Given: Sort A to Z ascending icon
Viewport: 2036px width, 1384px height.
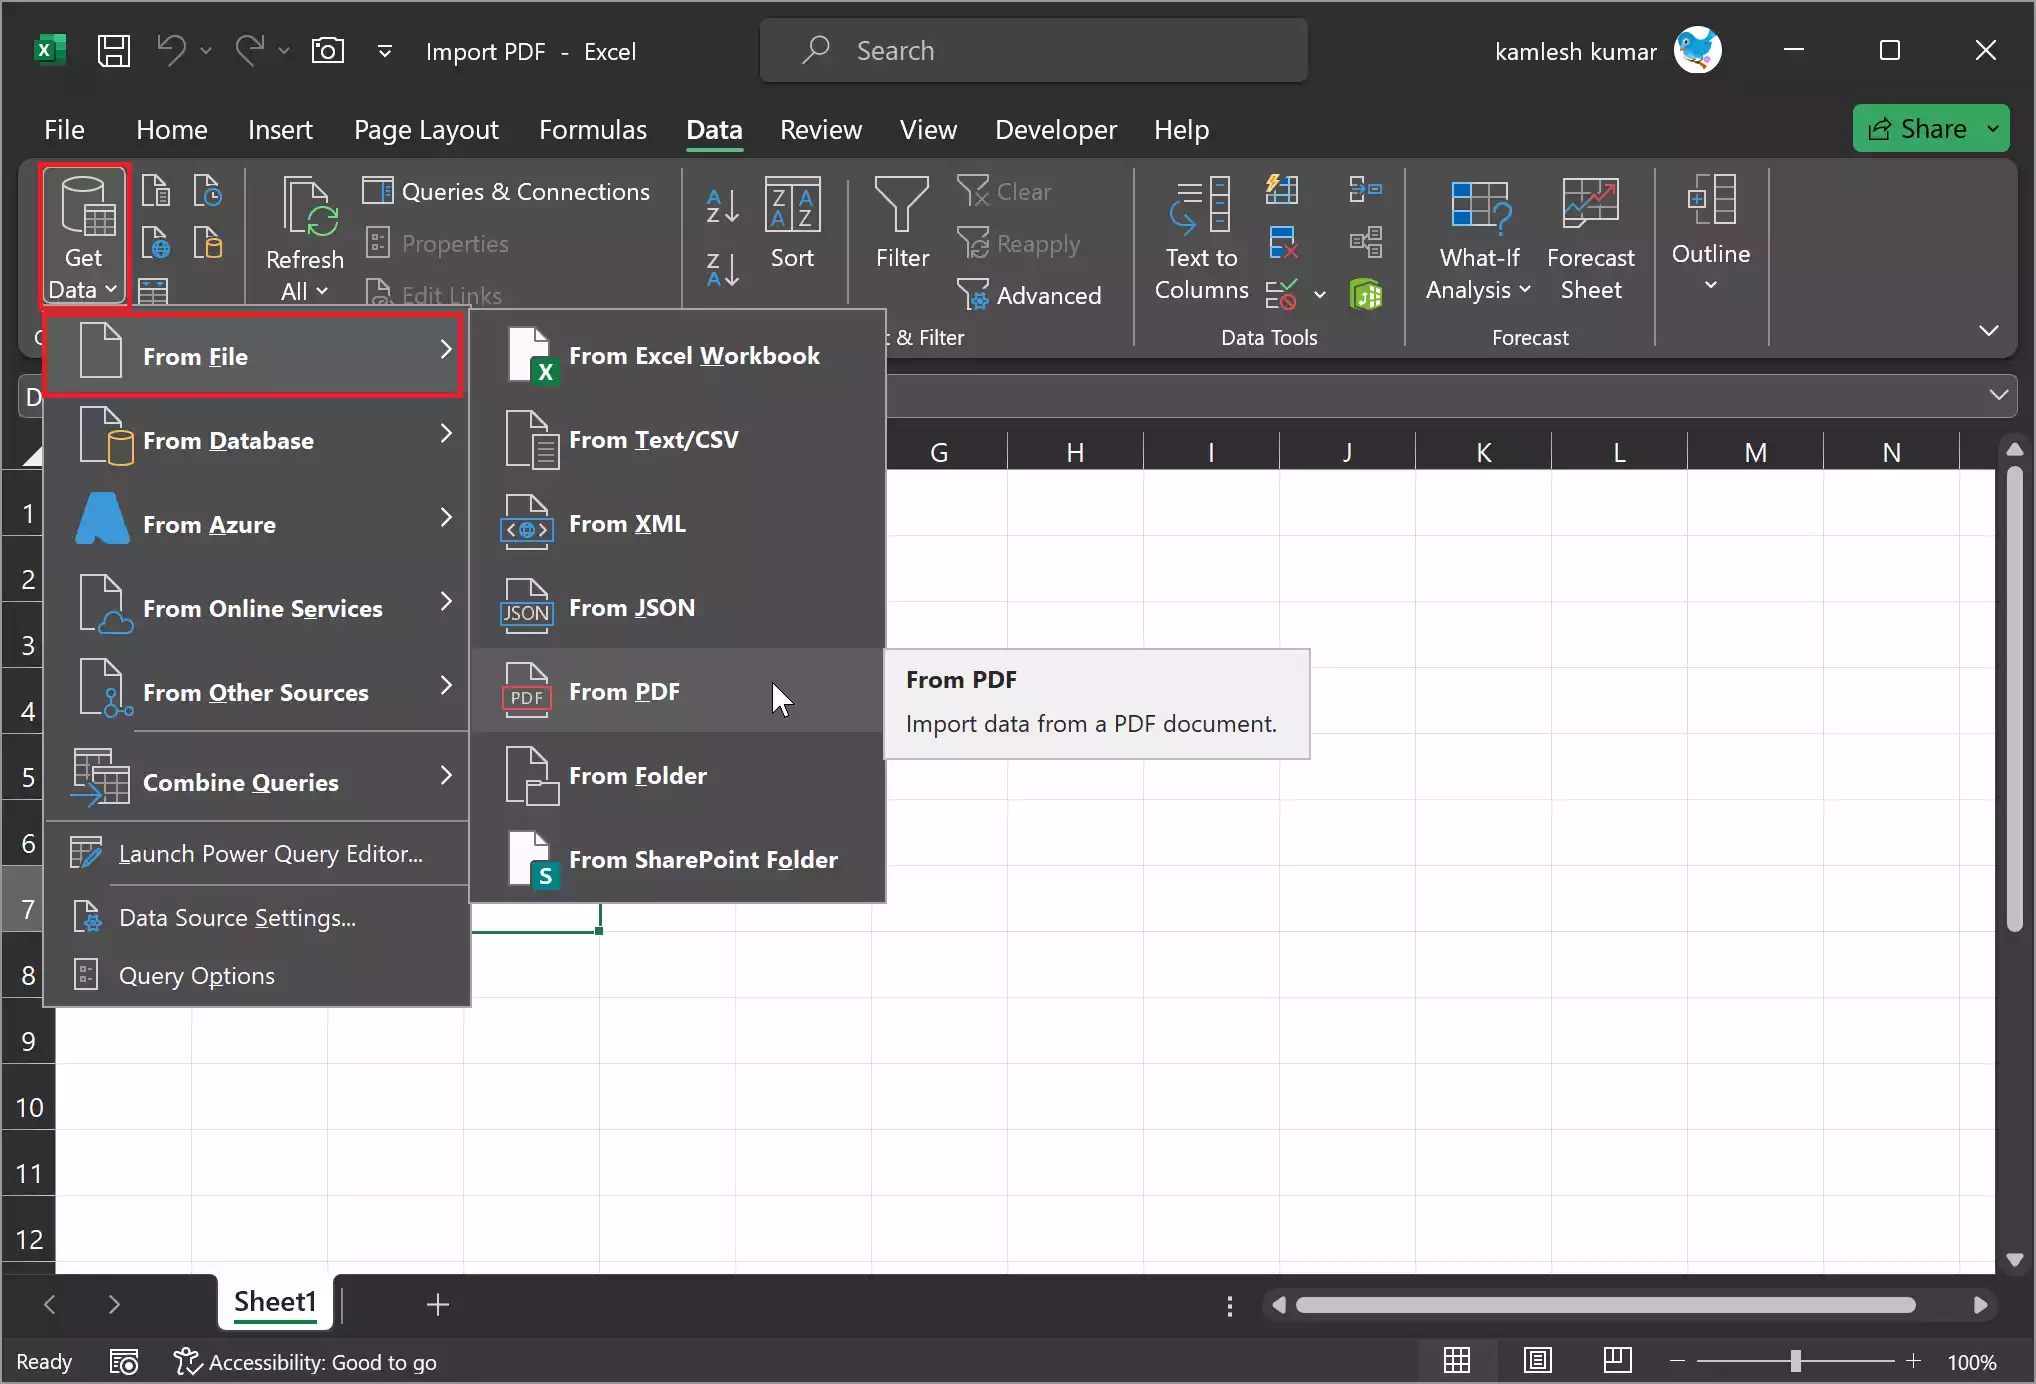Looking at the screenshot, I should (722, 205).
